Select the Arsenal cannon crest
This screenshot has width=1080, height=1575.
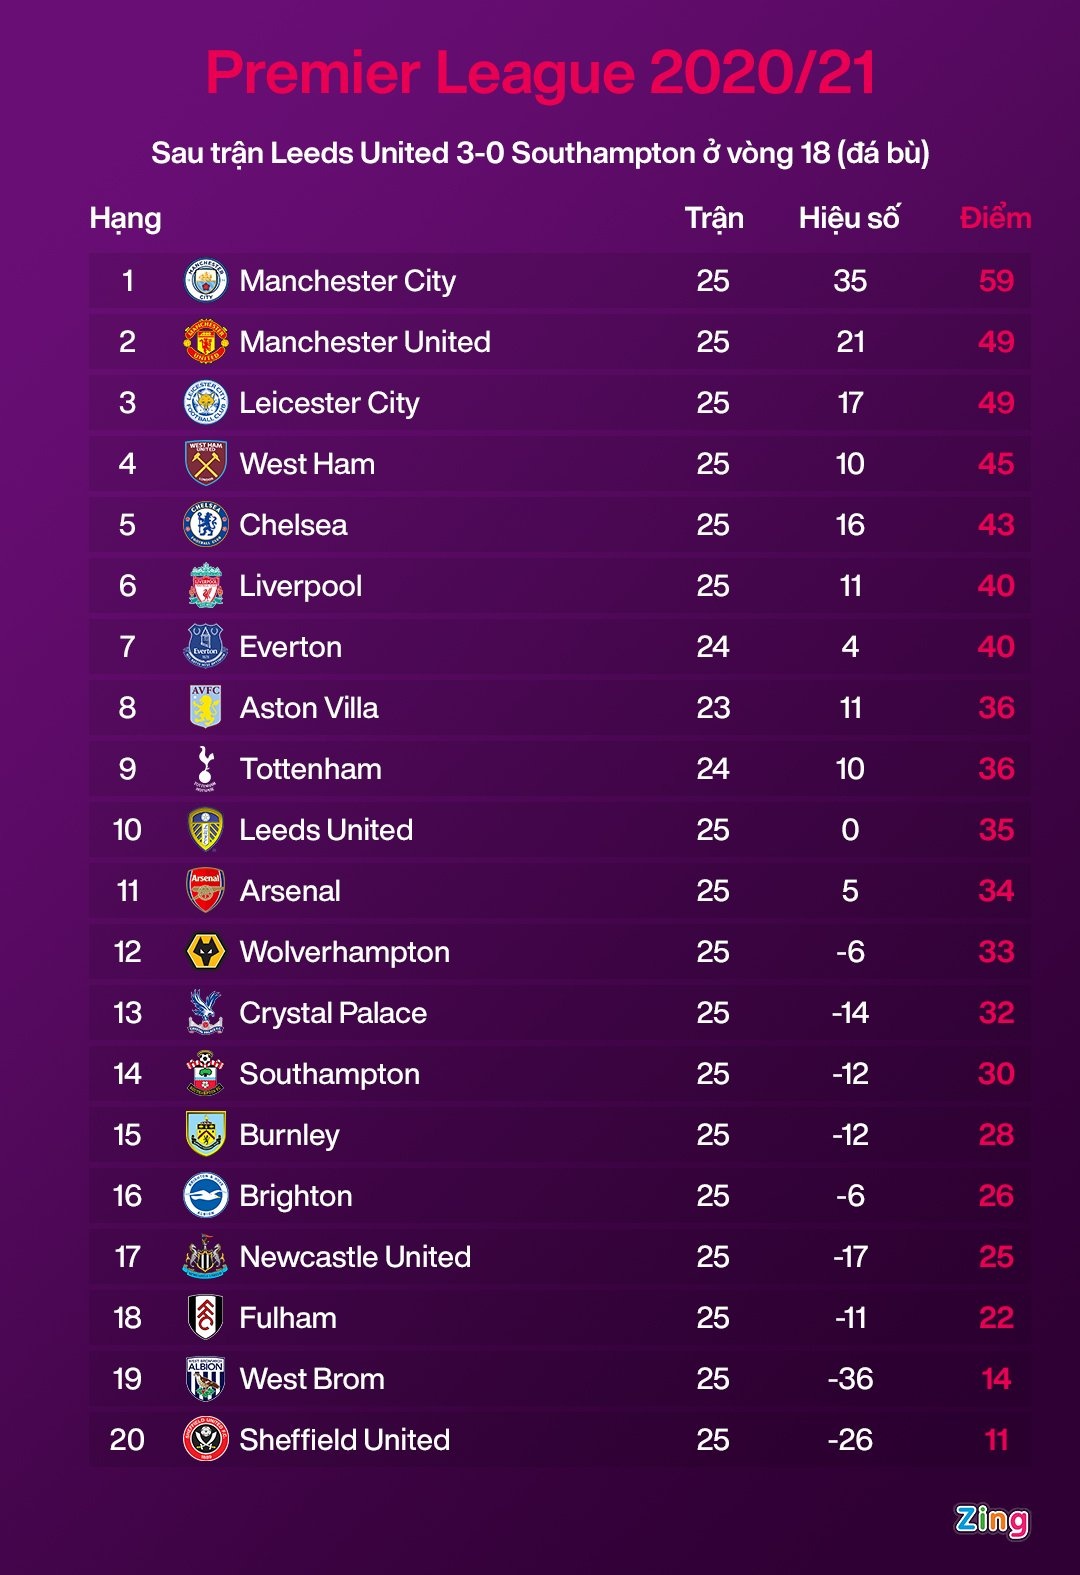click(x=206, y=891)
